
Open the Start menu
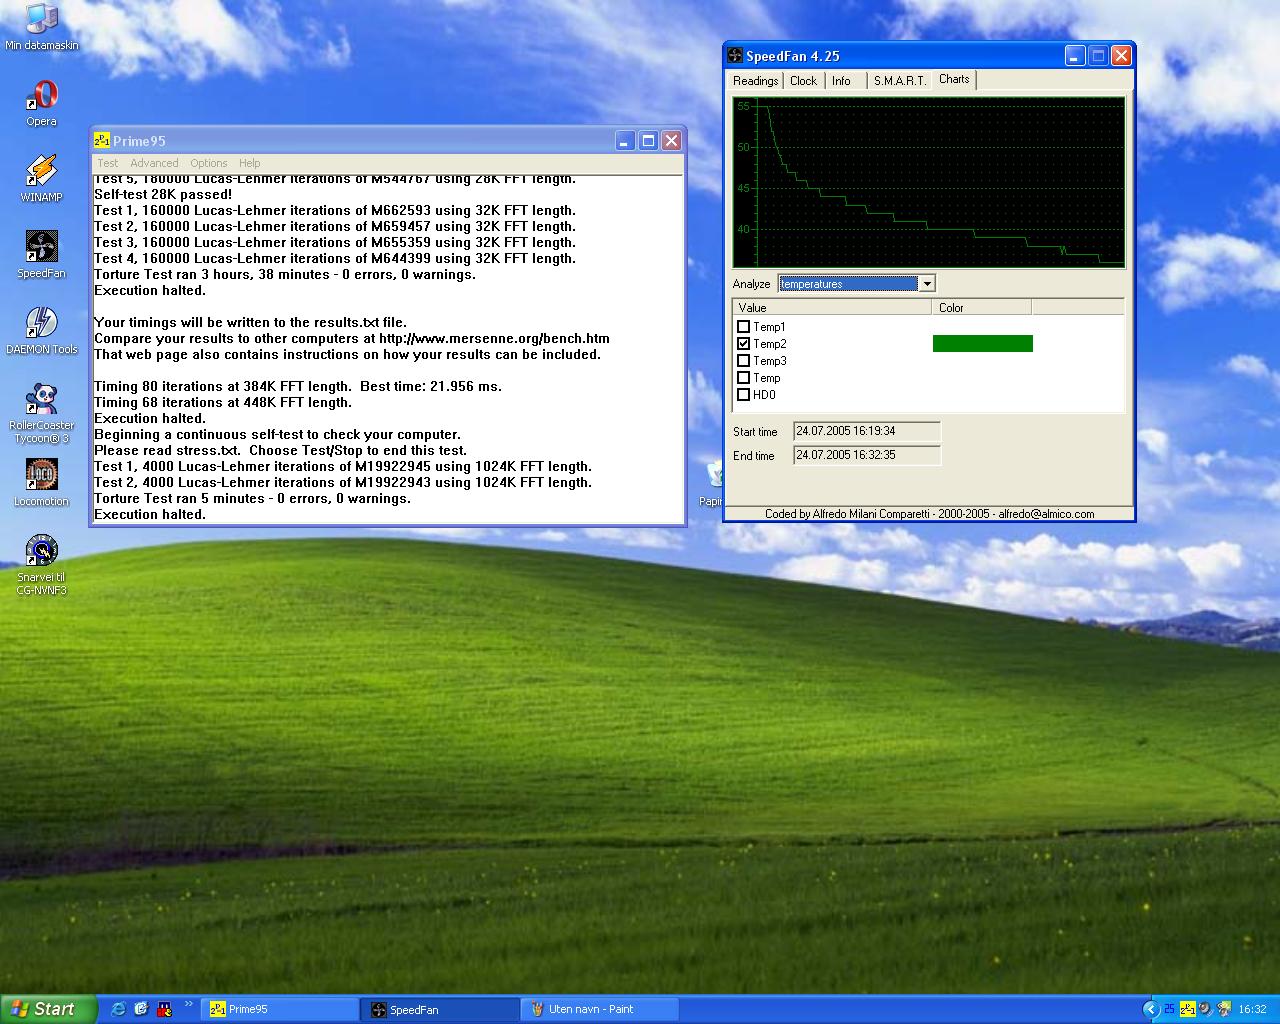click(x=49, y=1009)
